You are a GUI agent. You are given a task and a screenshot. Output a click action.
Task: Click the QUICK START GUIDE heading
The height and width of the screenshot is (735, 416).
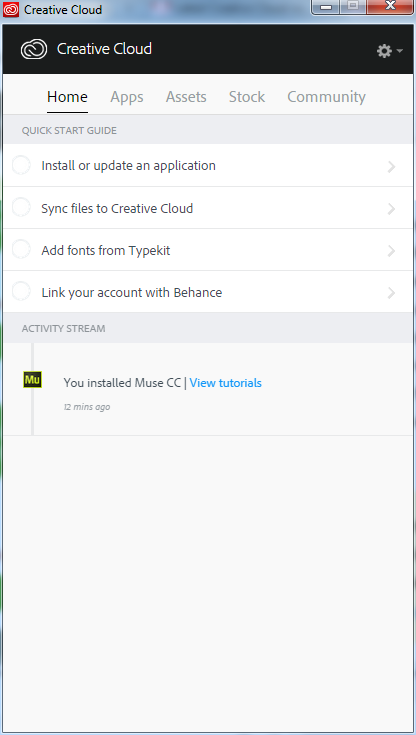tap(69, 131)
